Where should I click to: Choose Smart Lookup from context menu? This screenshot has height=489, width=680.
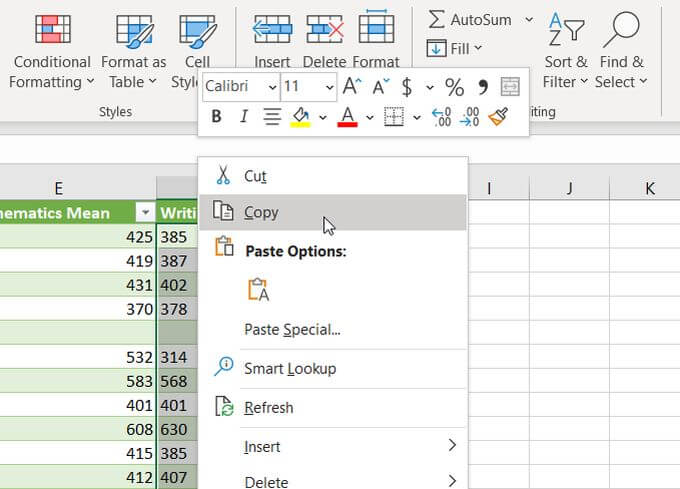tap(333, 368)
